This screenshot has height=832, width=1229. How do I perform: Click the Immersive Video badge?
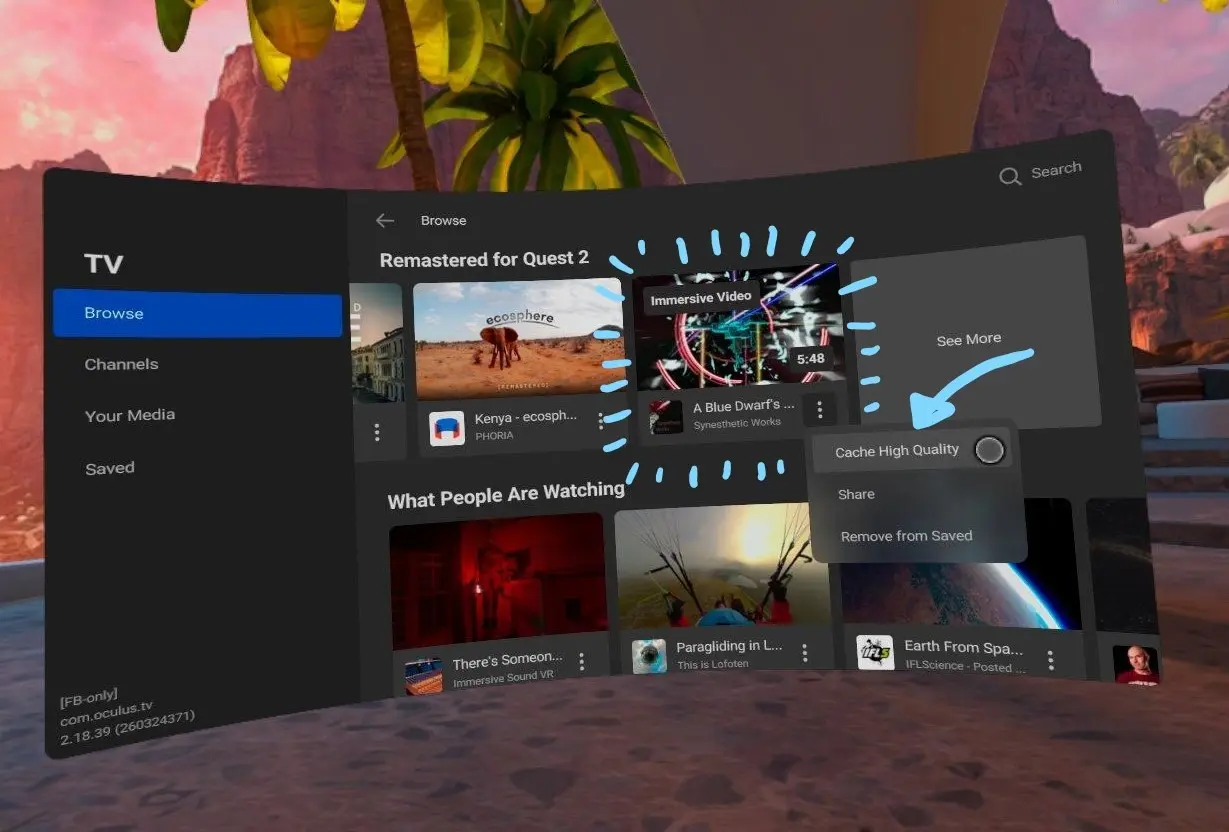tap(701, 298)
